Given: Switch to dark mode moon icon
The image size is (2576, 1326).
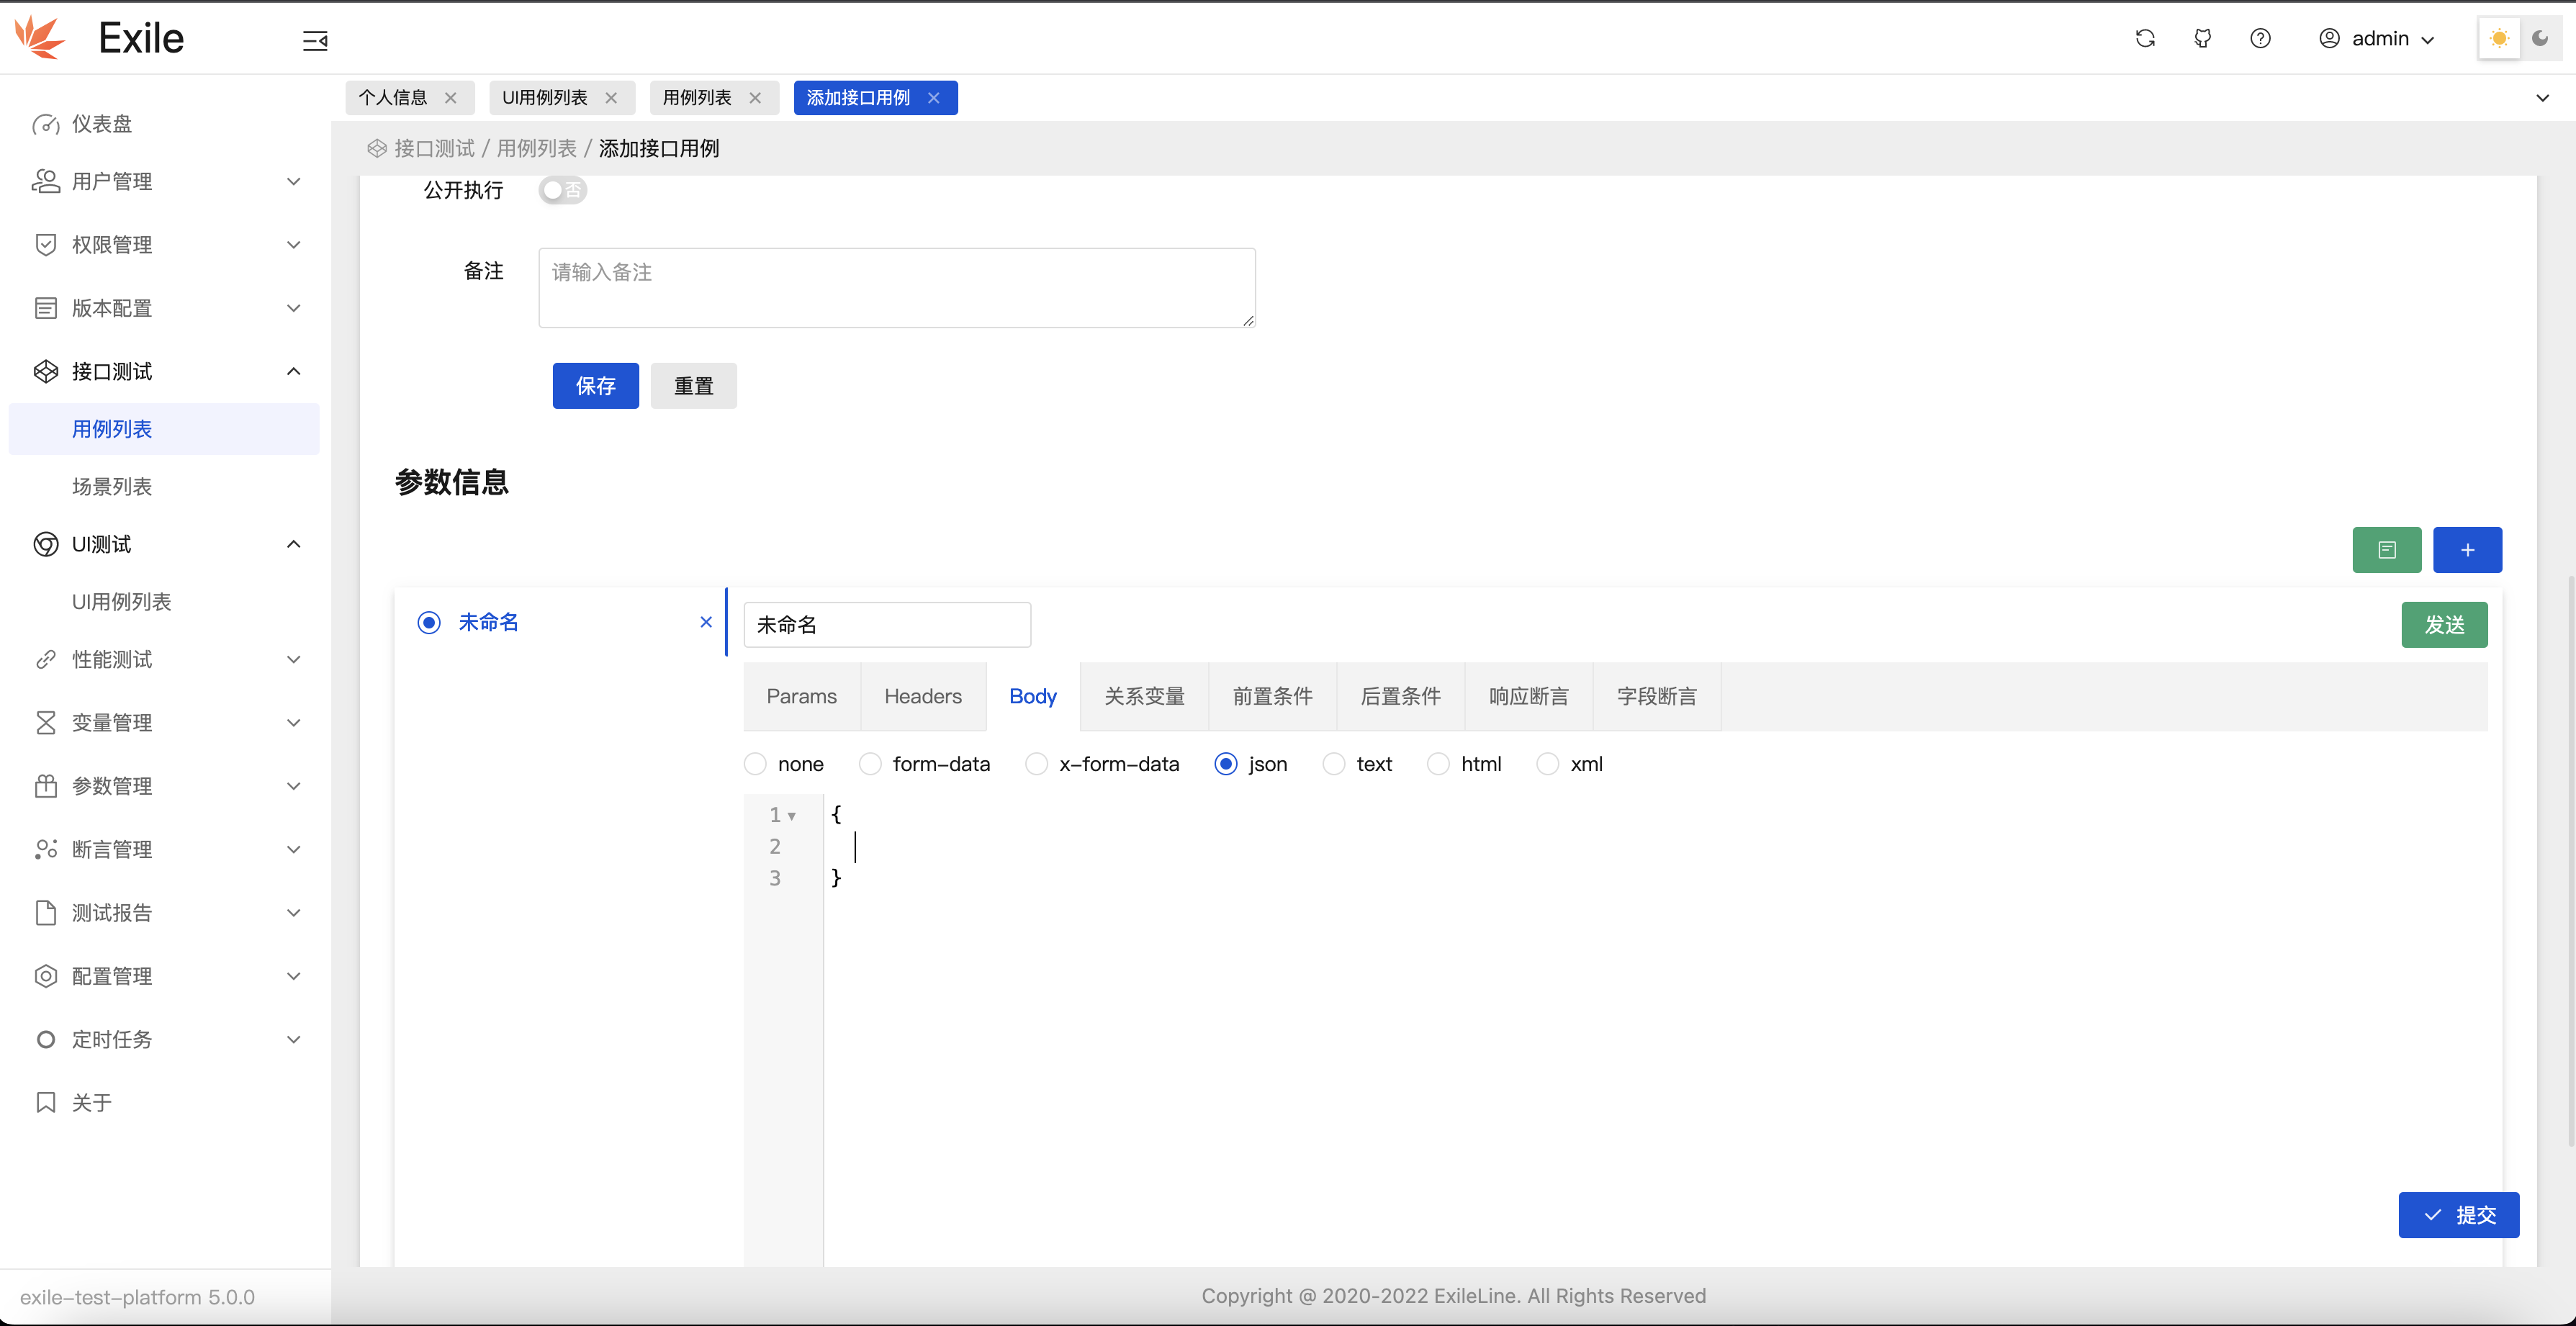Looking at the screenshot, I should pyautogui.click(x=2540, y=38).
